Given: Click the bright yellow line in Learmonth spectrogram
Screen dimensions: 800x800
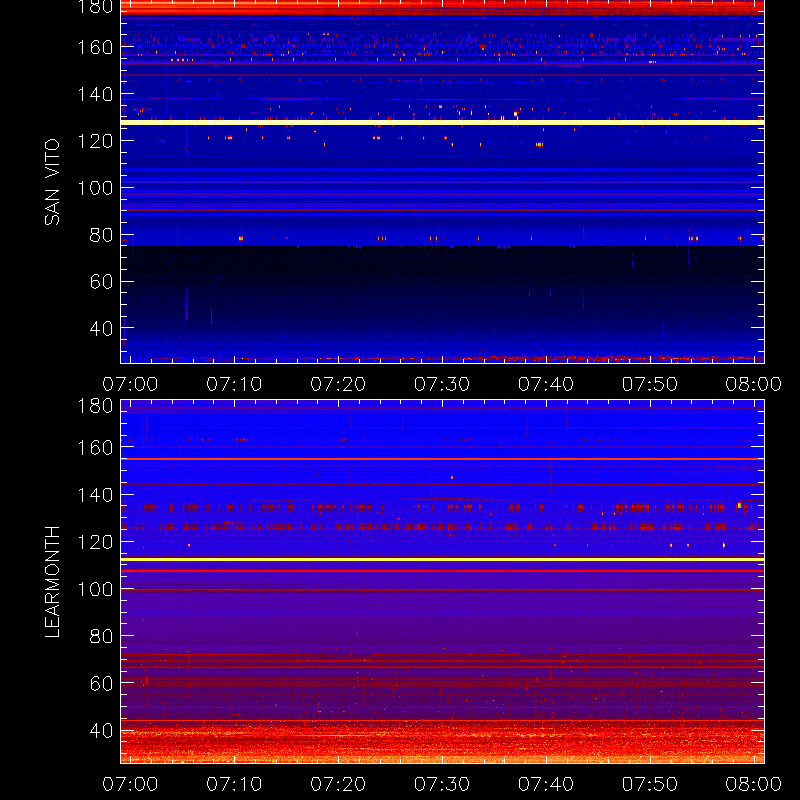Looking at the screenshot, I should [x=442, y=560].
